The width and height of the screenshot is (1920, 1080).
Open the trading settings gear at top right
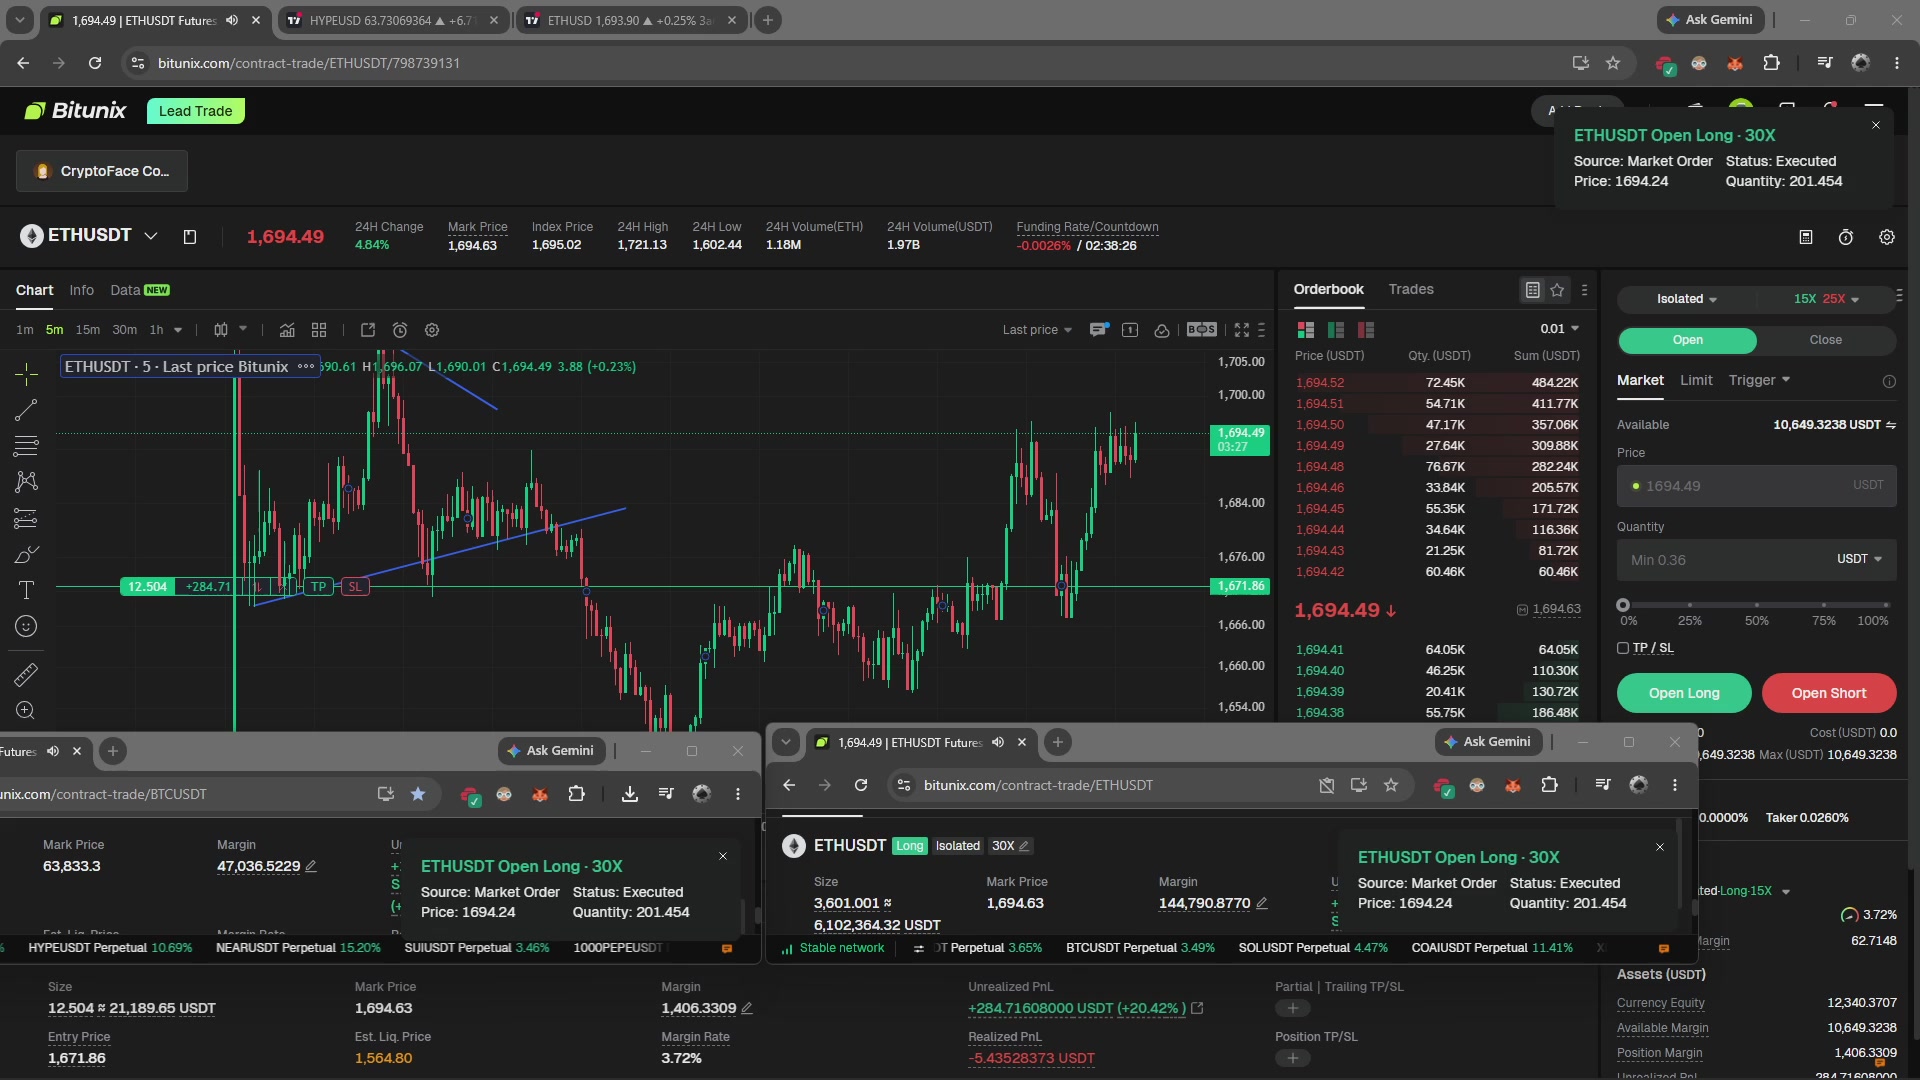1886,237
